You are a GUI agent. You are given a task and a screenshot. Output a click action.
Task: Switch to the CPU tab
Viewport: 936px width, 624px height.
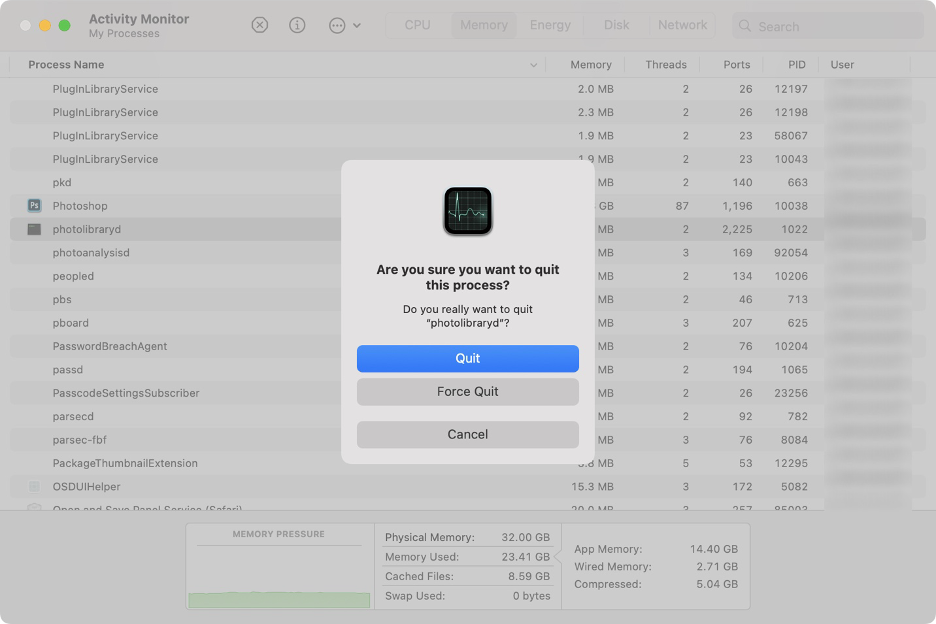click(x=417, y=25)
